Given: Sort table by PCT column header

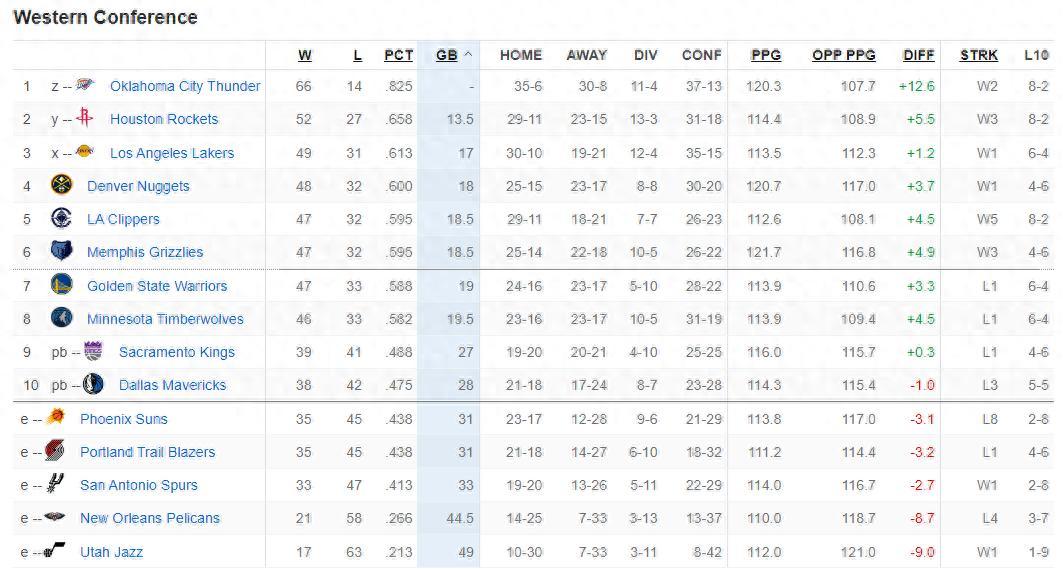Looking at the screenshot, I should pyautogui.click(x=398, y=55).
